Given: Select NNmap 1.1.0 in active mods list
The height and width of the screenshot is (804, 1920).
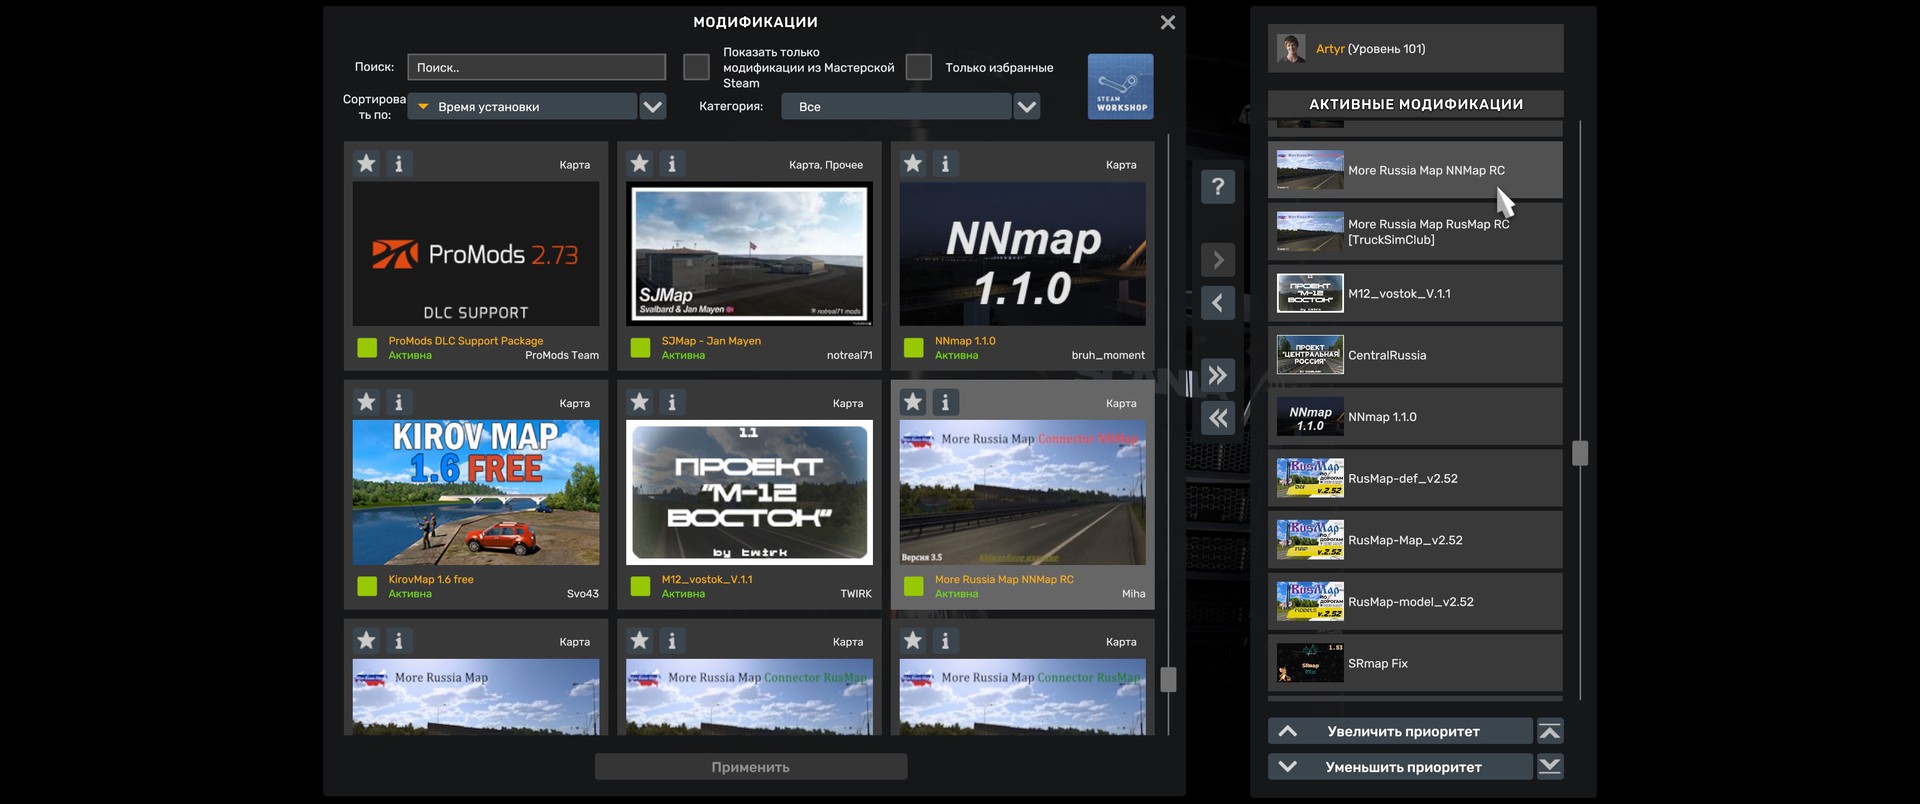Looking at the screenshot, I should click(1415, 417).
